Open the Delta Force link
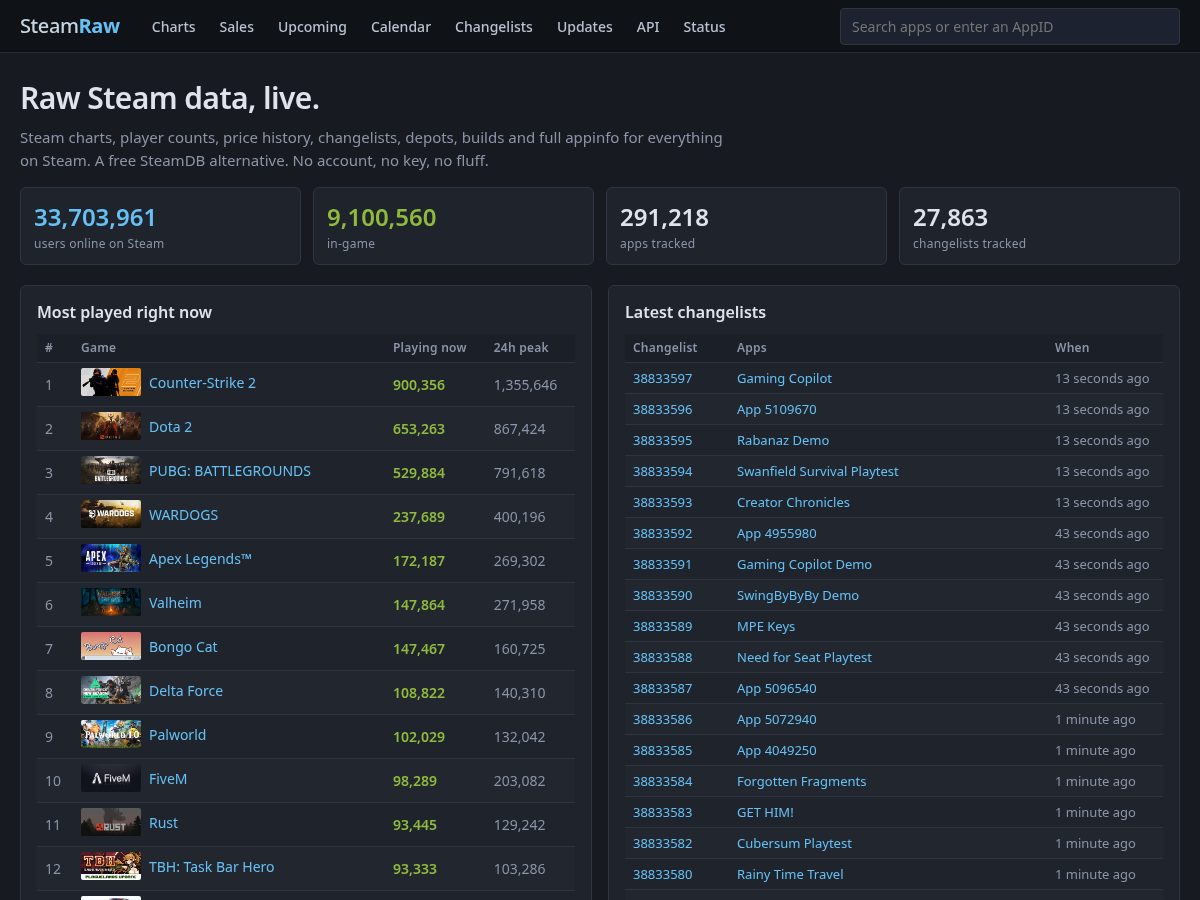 click(186, 691)
